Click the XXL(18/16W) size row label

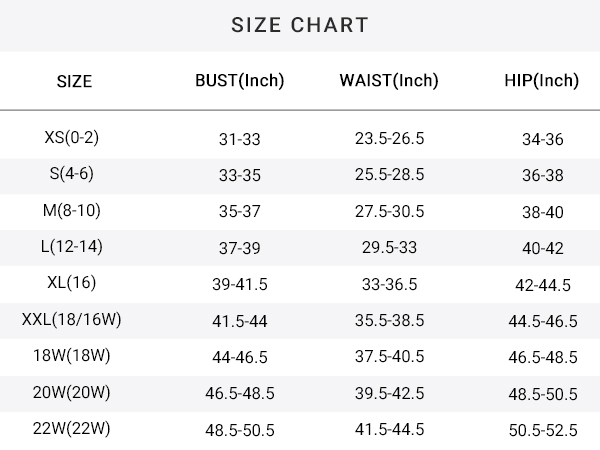coord(72,320)
